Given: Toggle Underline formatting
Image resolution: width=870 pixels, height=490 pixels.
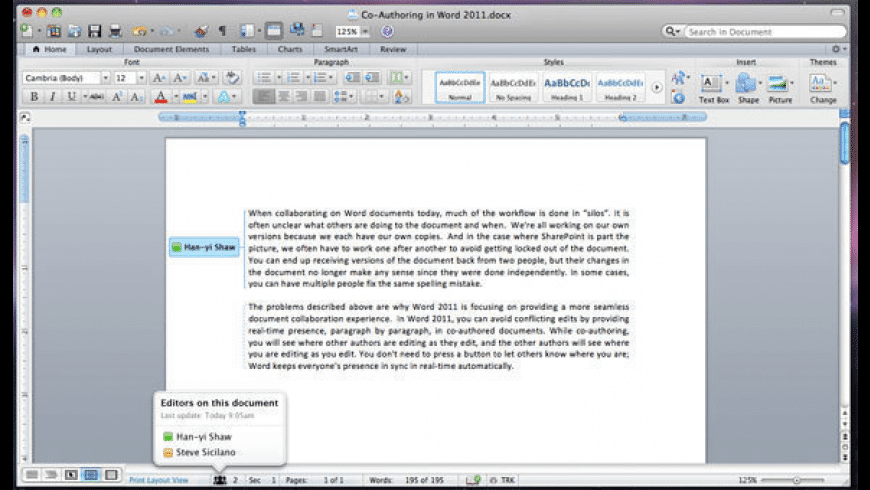Looking at the screenshot, I should [x=72, y=97].
